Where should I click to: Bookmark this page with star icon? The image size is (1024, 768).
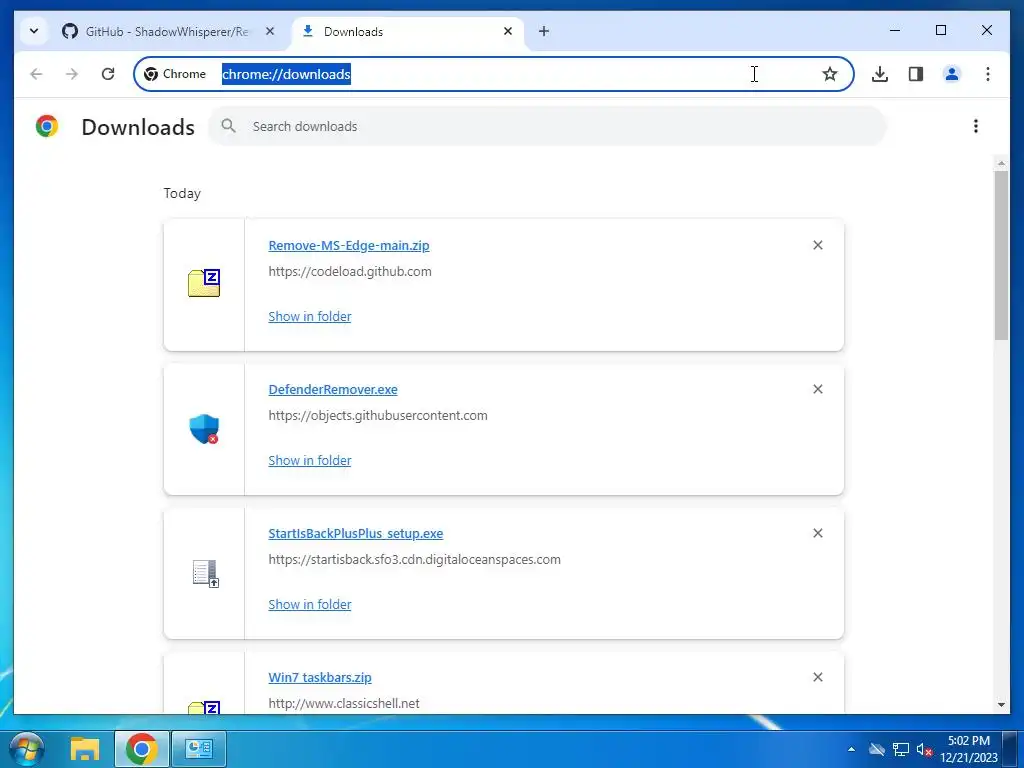point(829,74)
